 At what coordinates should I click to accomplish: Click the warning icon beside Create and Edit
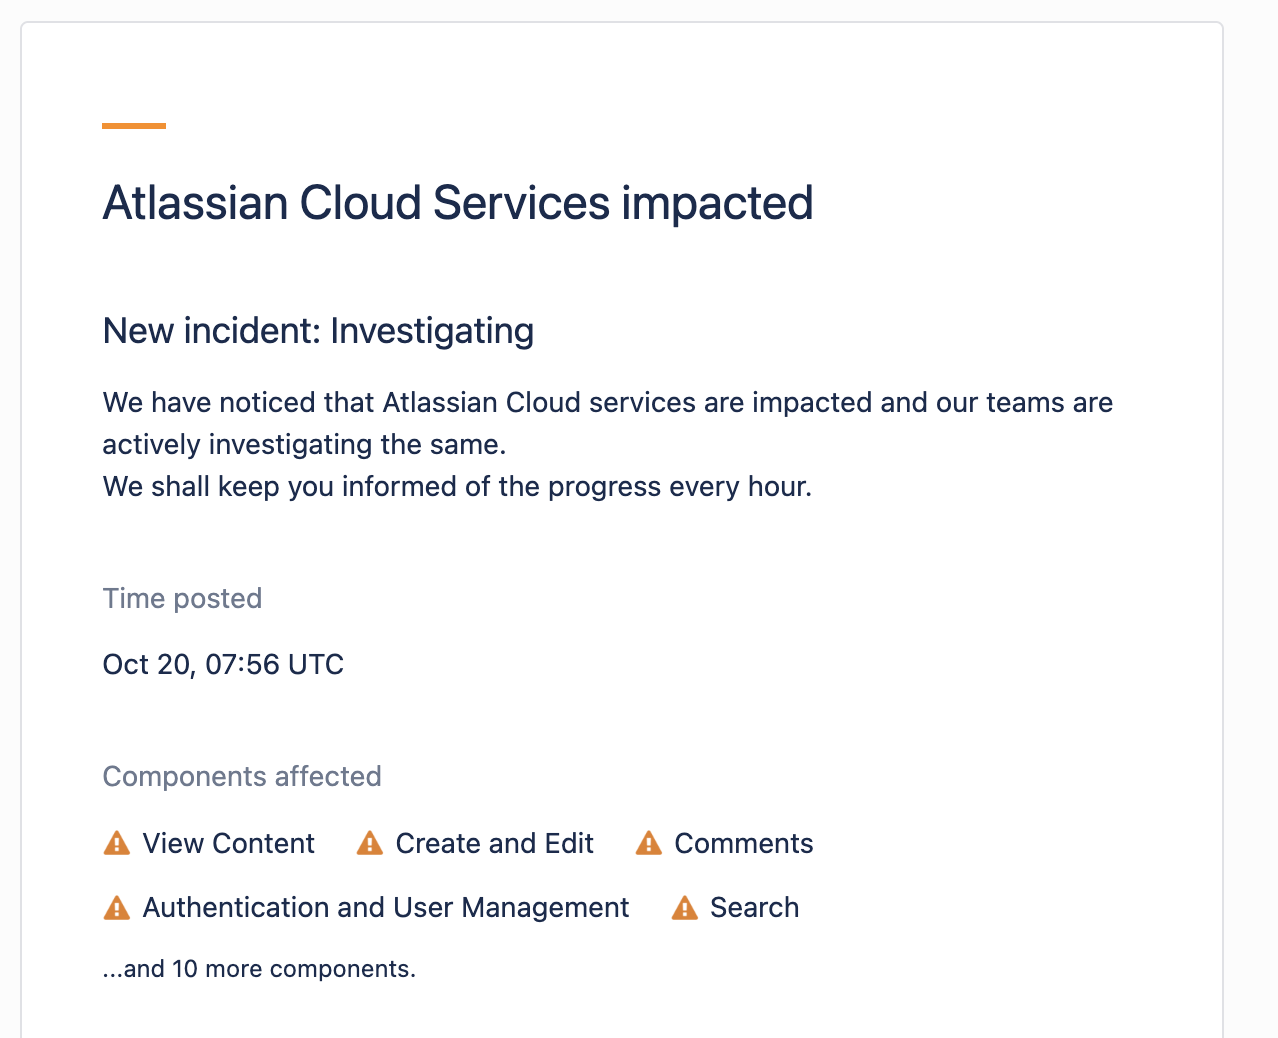(370, 844)
